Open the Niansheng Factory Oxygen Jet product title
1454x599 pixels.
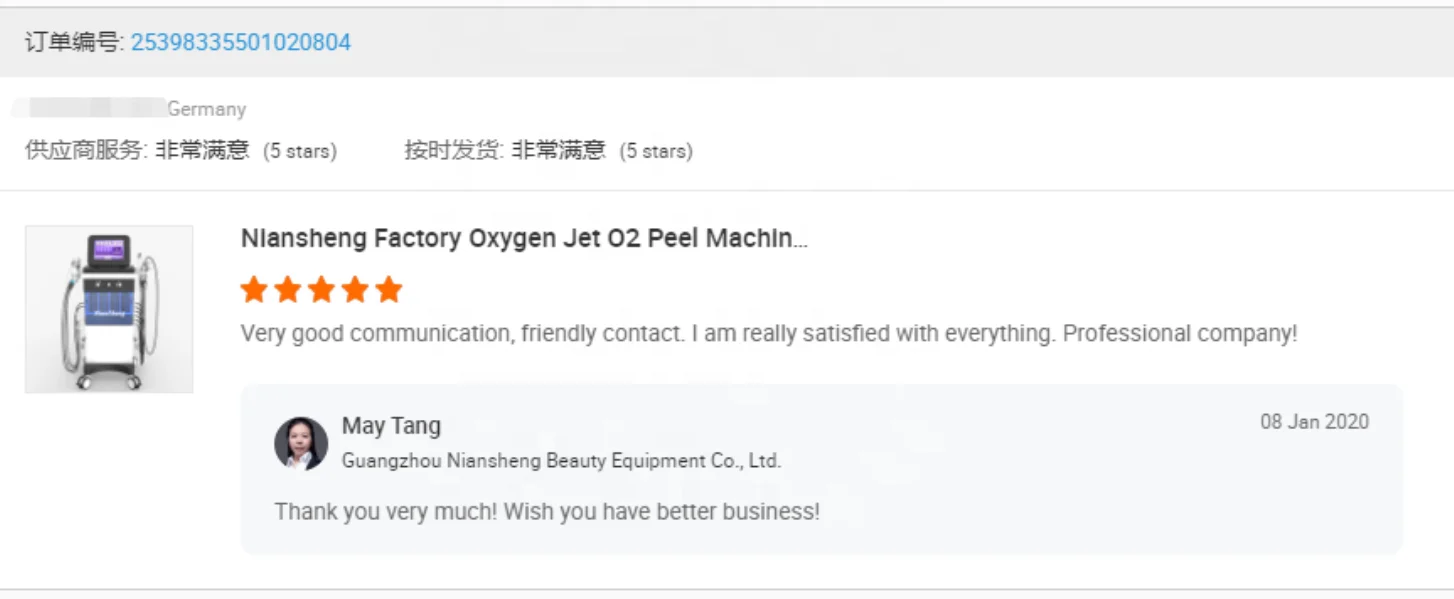[524, 239]
